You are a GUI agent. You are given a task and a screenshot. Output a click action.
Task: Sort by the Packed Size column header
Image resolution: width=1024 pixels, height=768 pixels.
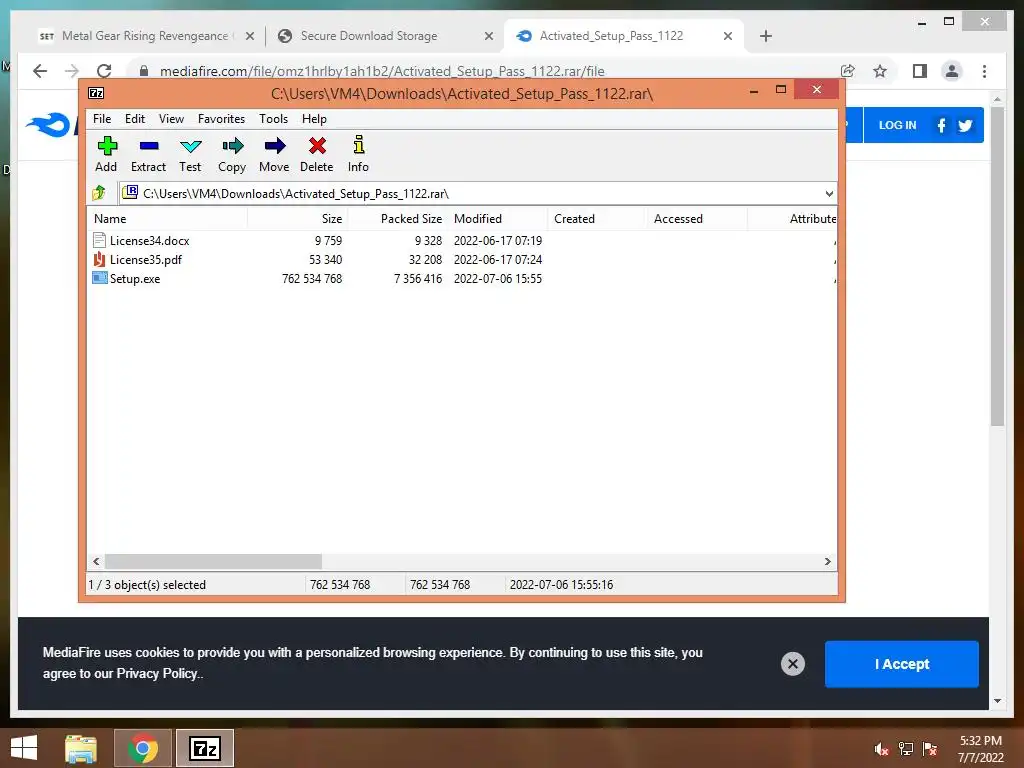click(x=398, y=219)
